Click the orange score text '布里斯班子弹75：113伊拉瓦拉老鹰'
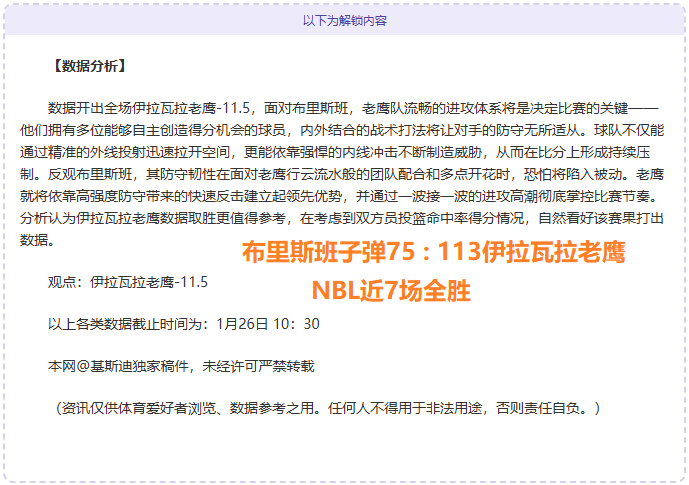This screenshot has width=689, height=485. (433, 254)
